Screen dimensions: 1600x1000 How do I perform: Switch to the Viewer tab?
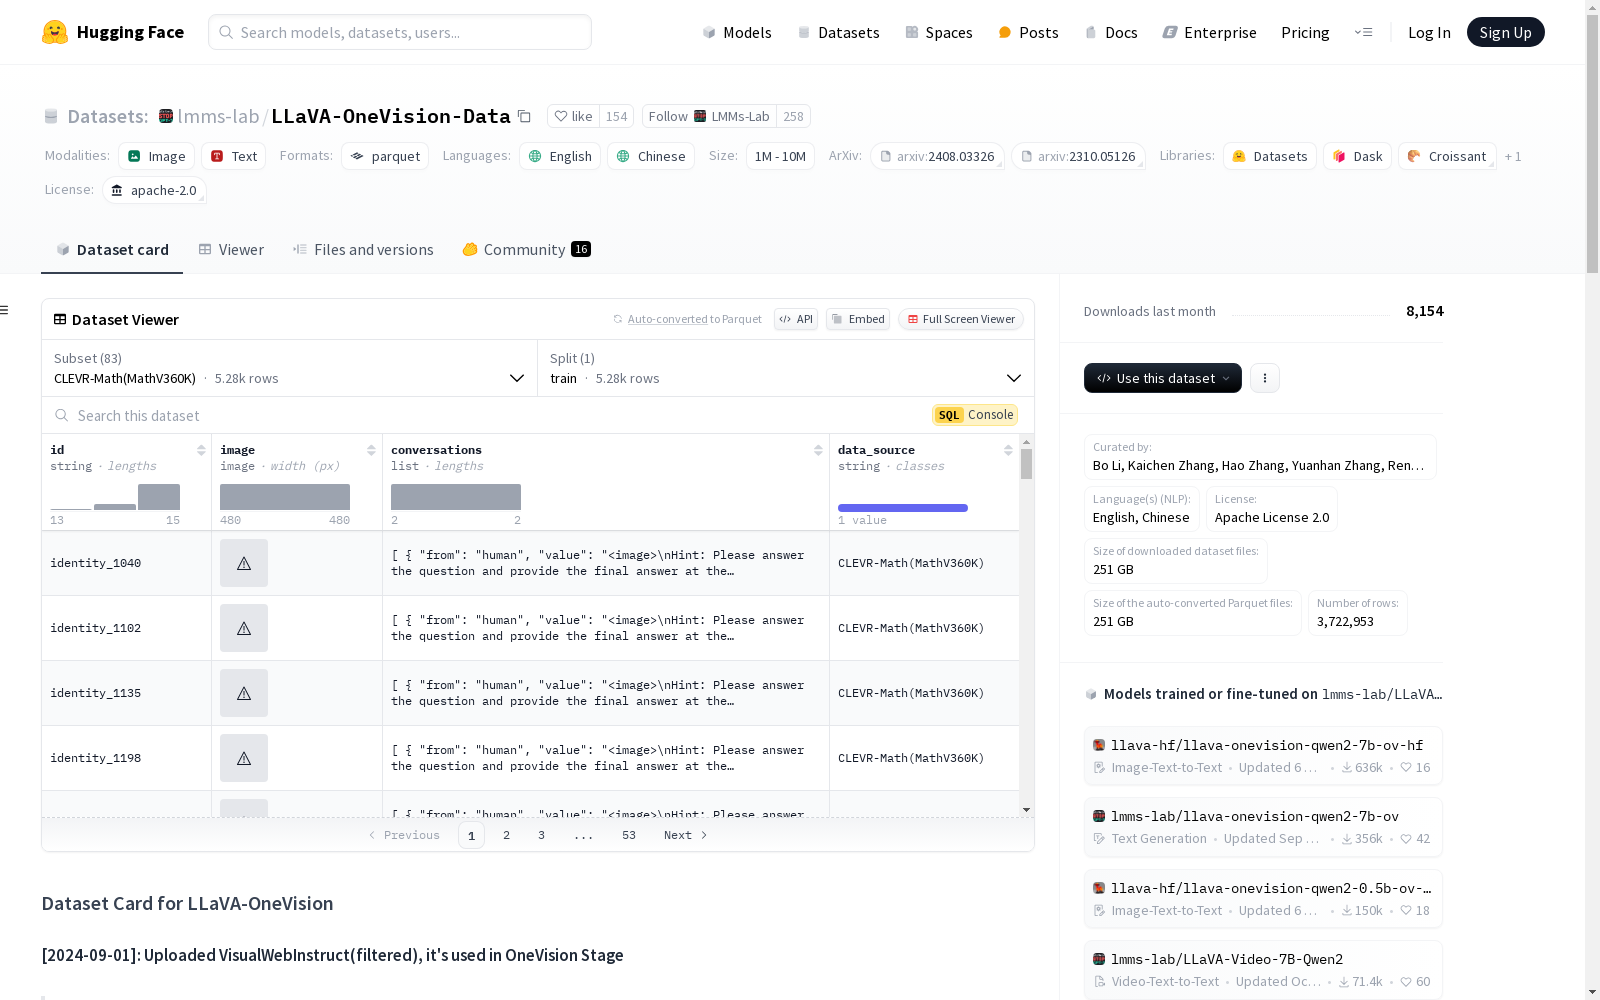pyautogui.click(x=231, y=250)
